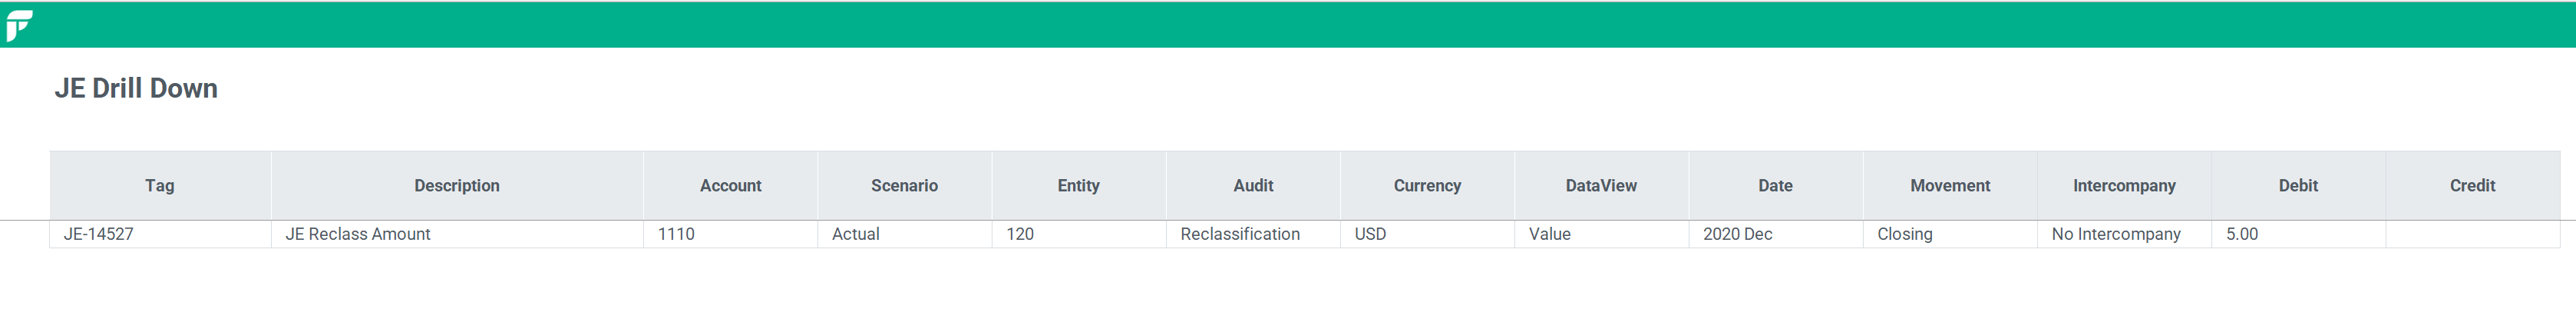Sort by the Tag column header
This screenshot has height=329, width=2576.
click(160, 186)
